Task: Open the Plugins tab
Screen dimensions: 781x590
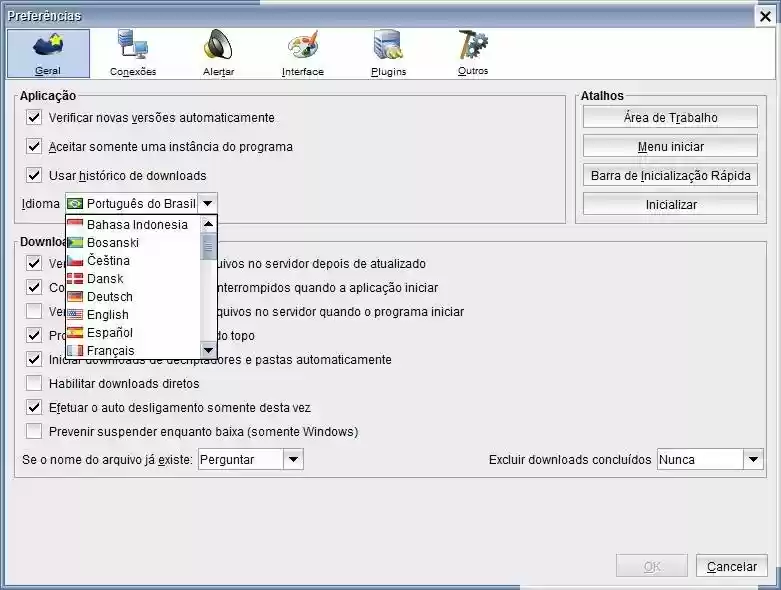Action: pyautogui.click(x=389, y=53)
